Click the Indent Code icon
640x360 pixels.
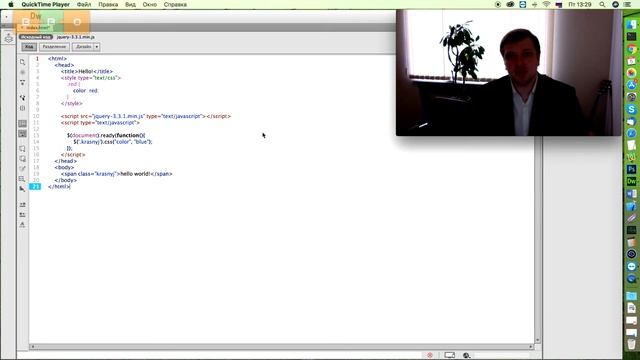(x=22, y=204)
